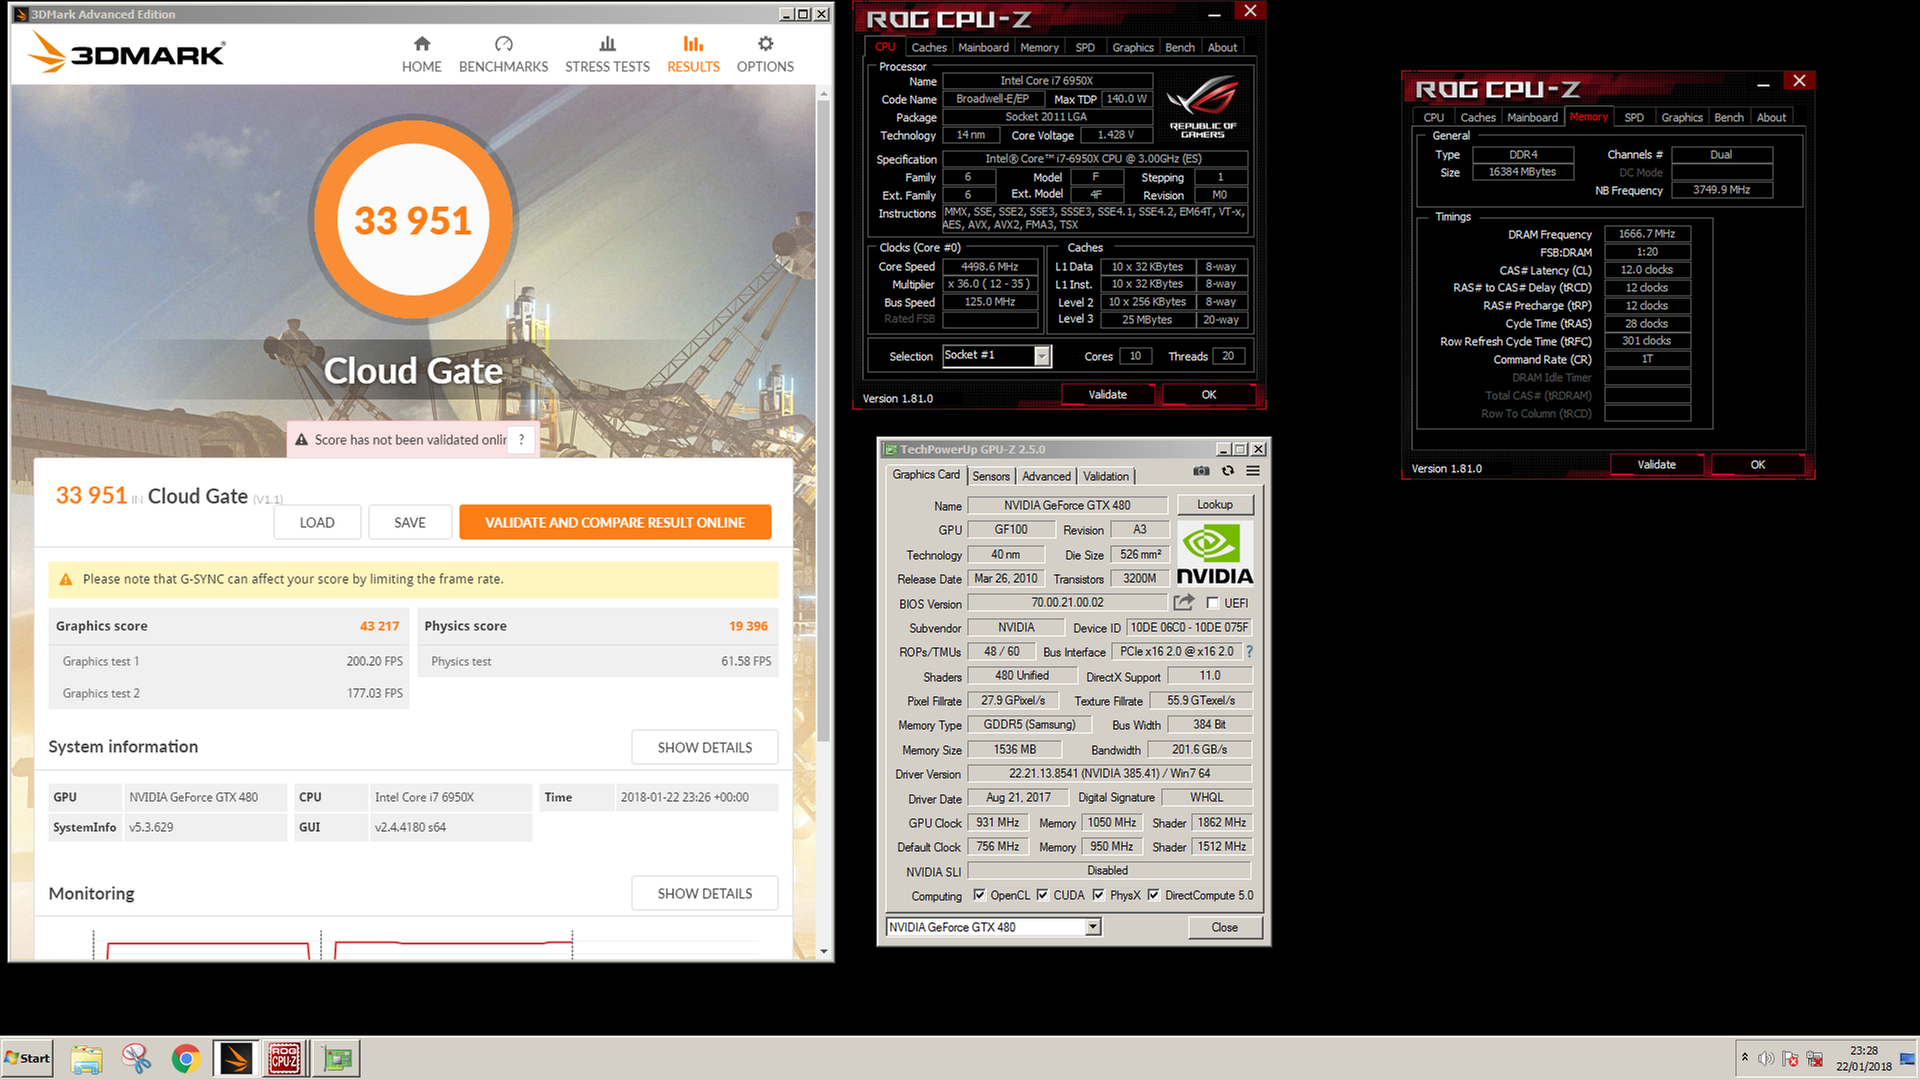Viewport: 1920px width, 1080px height.
Task: Switch to the Bench tab in left CPU-Z window
Action: (1180, 47)
